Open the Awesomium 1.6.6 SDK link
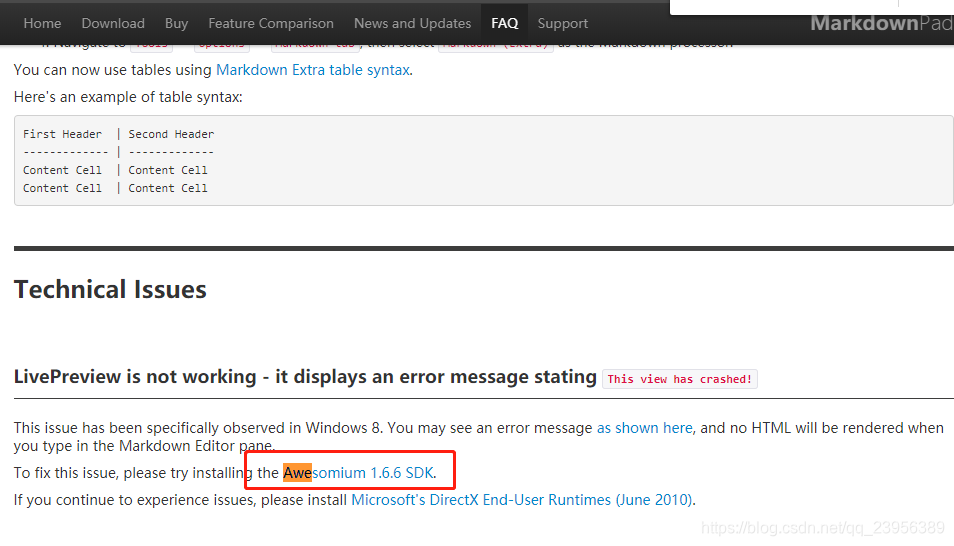Image resolution: width=954 pixels, height=546 pixels. (358, 473)
